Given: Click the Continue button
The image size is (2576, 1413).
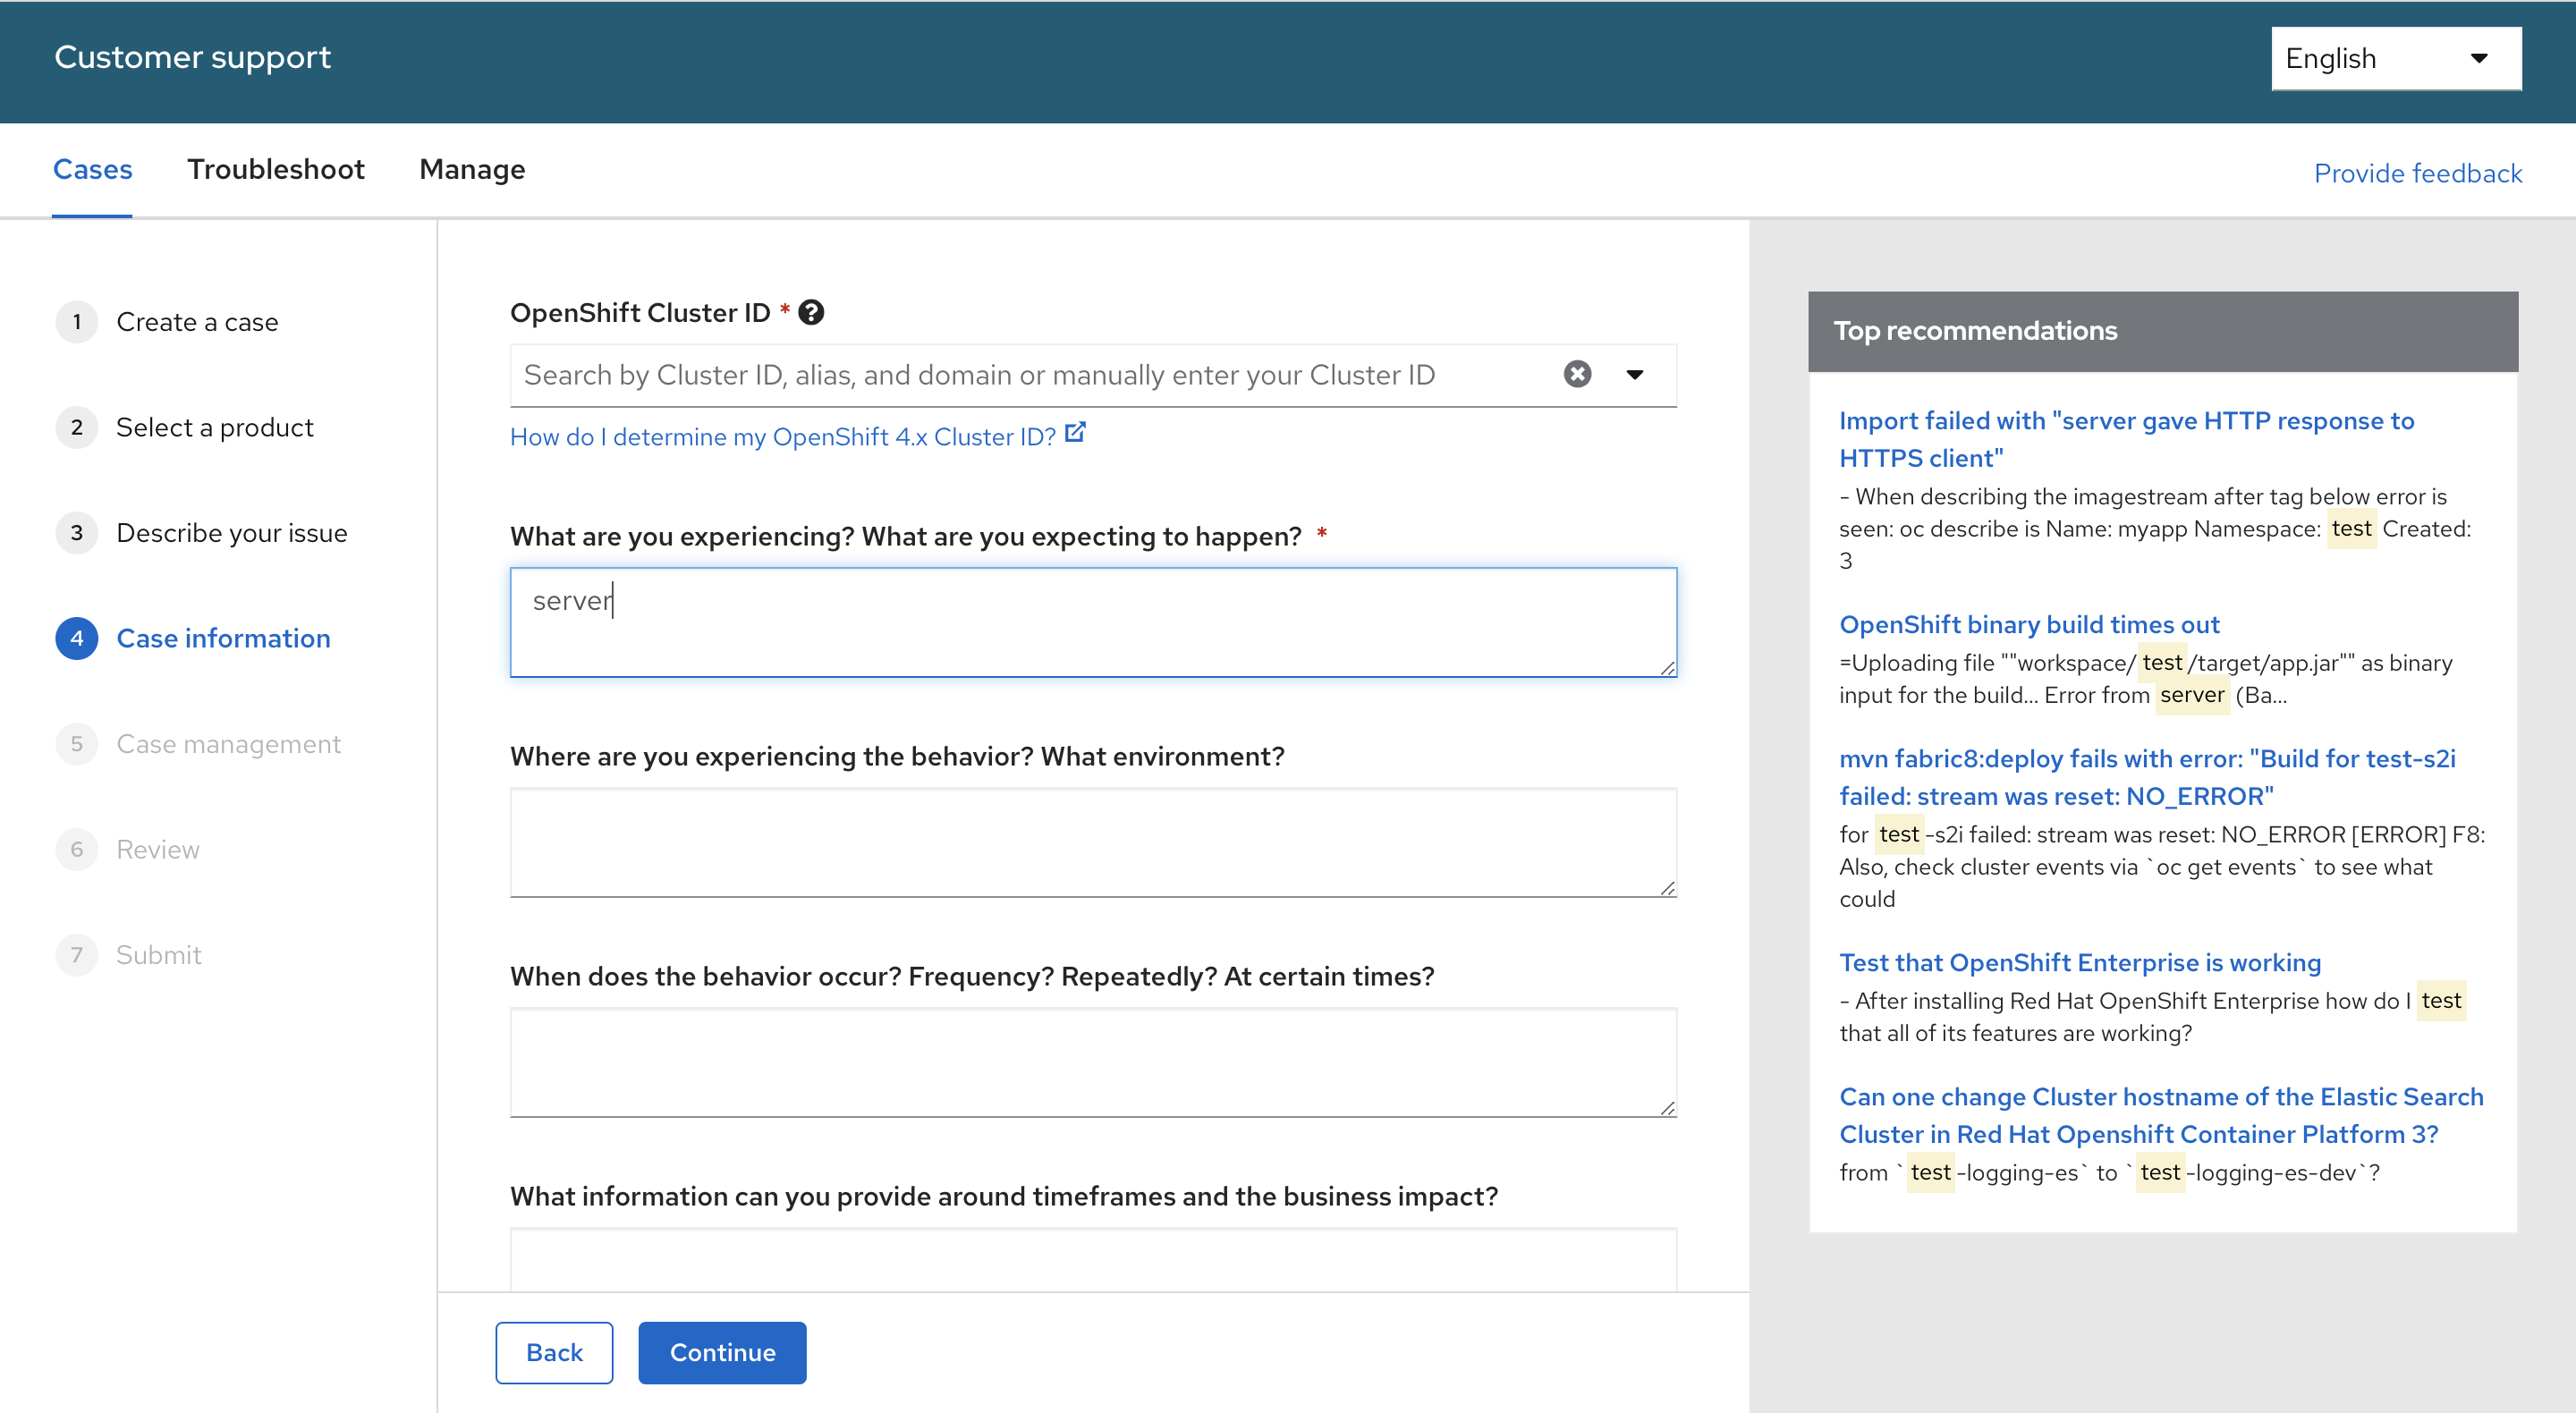Looking at the screenshot, I should click(x=722, y=1352).
